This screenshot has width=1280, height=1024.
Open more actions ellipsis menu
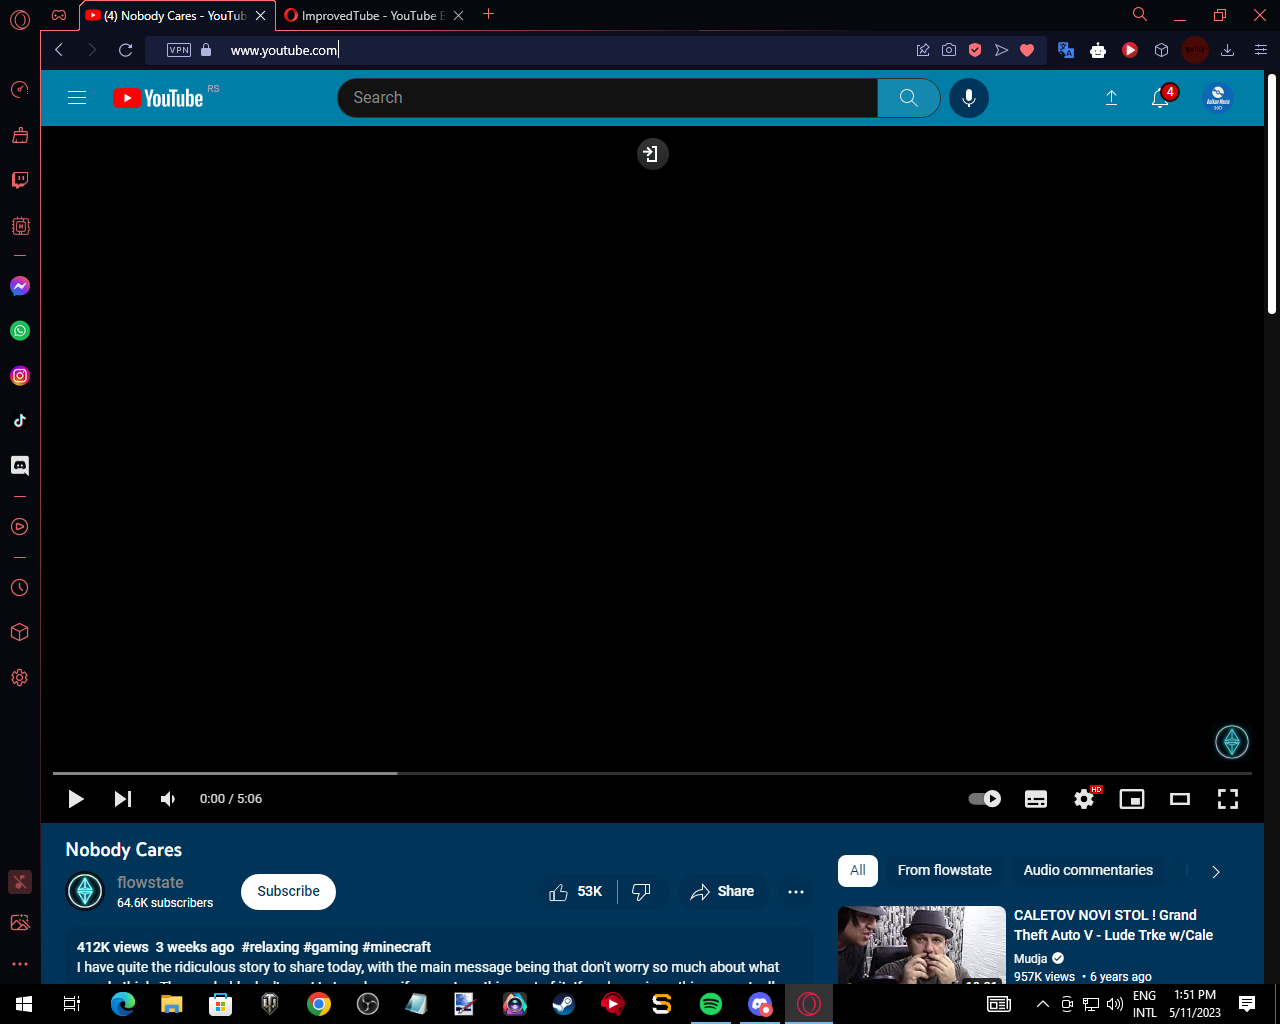pos(796,892)
